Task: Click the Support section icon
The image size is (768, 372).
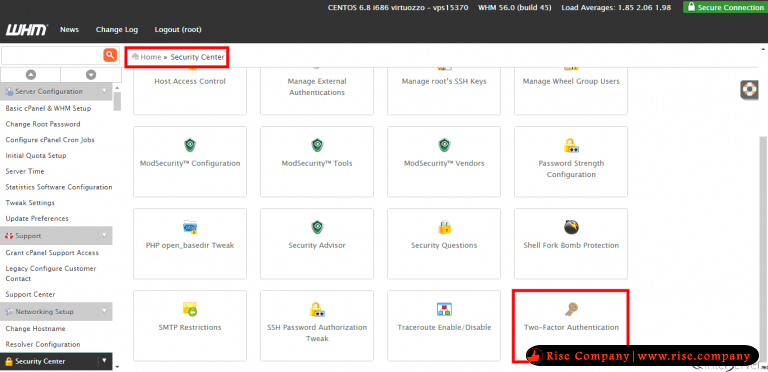Action: 9,236
